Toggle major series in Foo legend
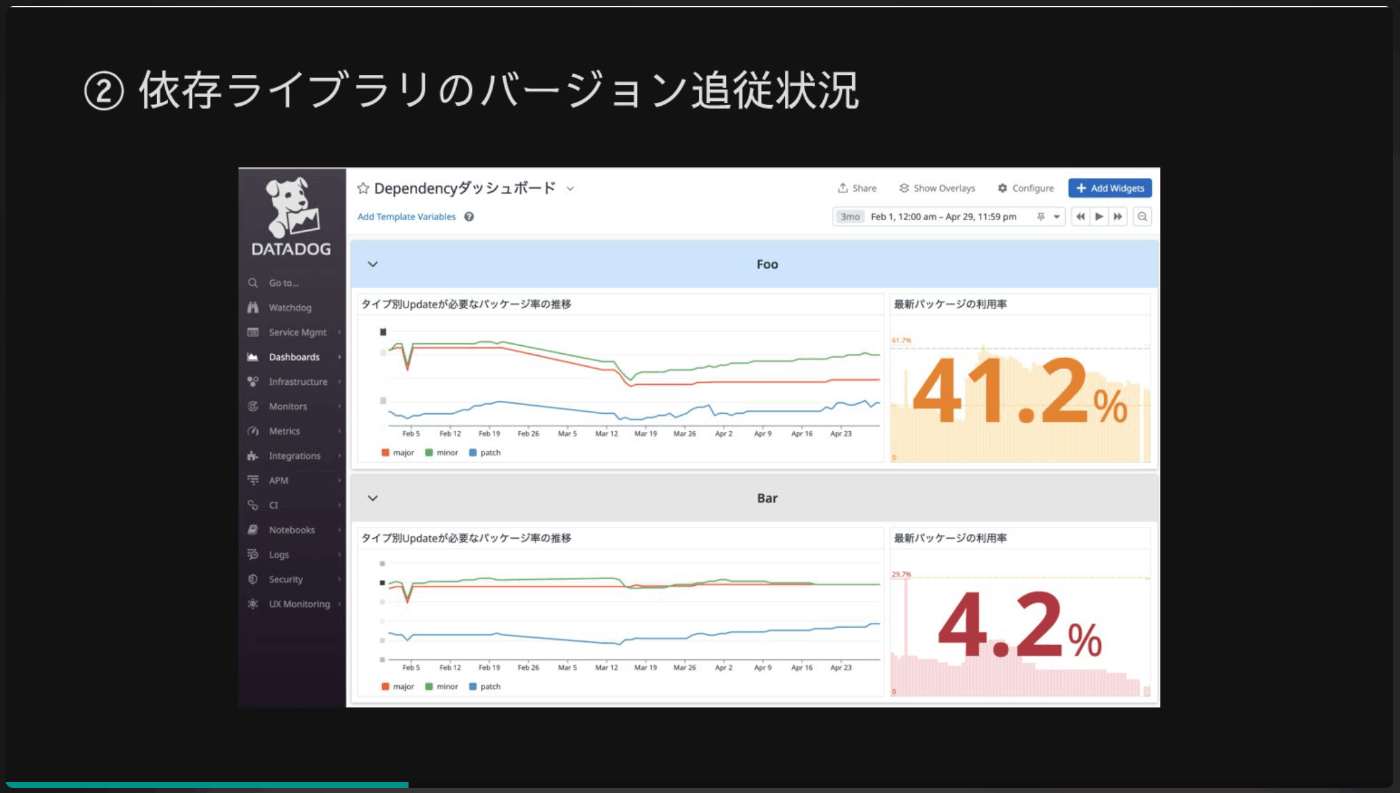Image resolution: width=1400 pixels, height=793 pixels. pos(398,453)
